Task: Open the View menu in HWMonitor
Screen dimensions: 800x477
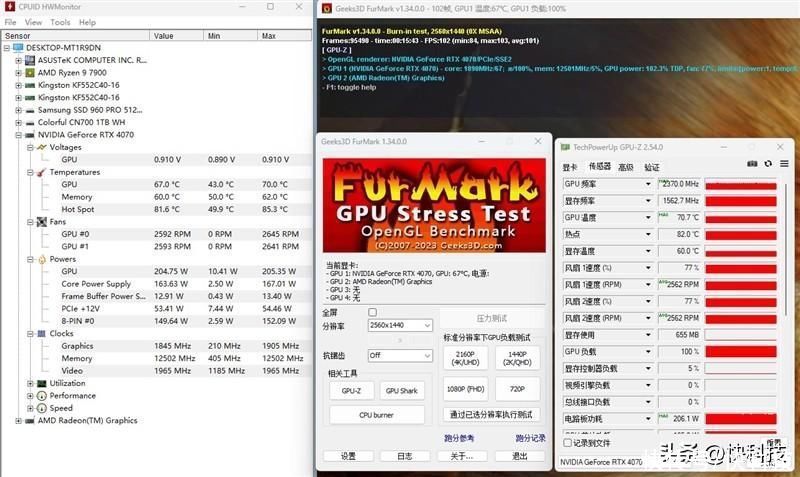Action: point(33,22)
